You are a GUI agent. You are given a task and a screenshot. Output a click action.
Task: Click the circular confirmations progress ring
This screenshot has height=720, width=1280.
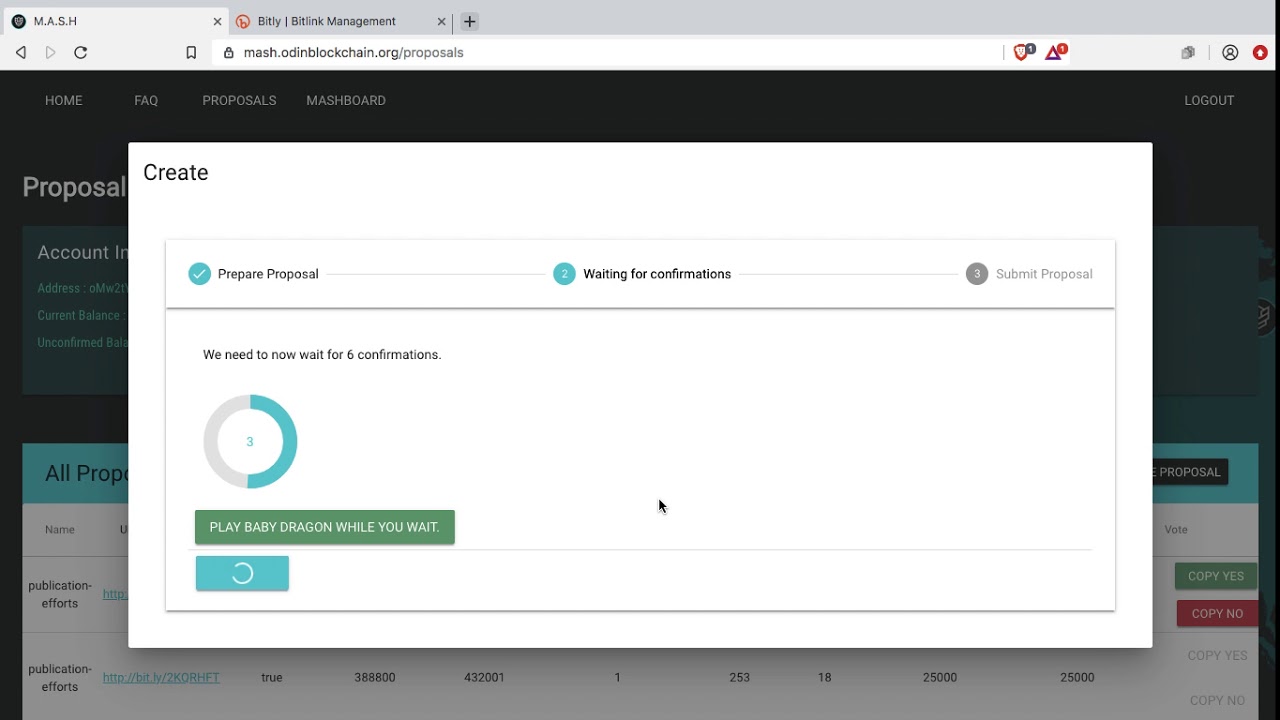250,442
